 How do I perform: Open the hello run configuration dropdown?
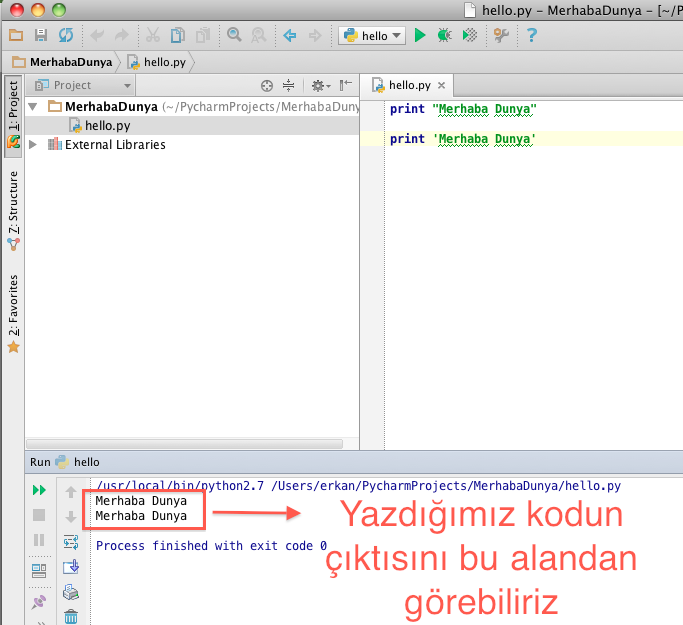[x=372, y=35]
